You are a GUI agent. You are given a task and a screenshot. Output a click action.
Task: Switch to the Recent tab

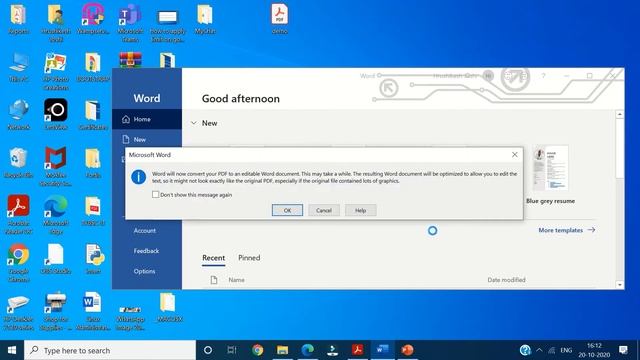213,258
